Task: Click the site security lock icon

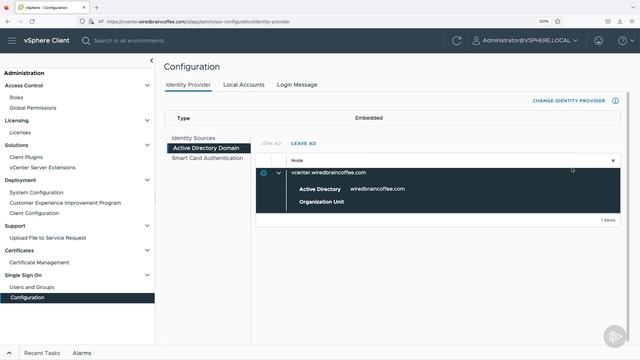Action: (91, 21)
